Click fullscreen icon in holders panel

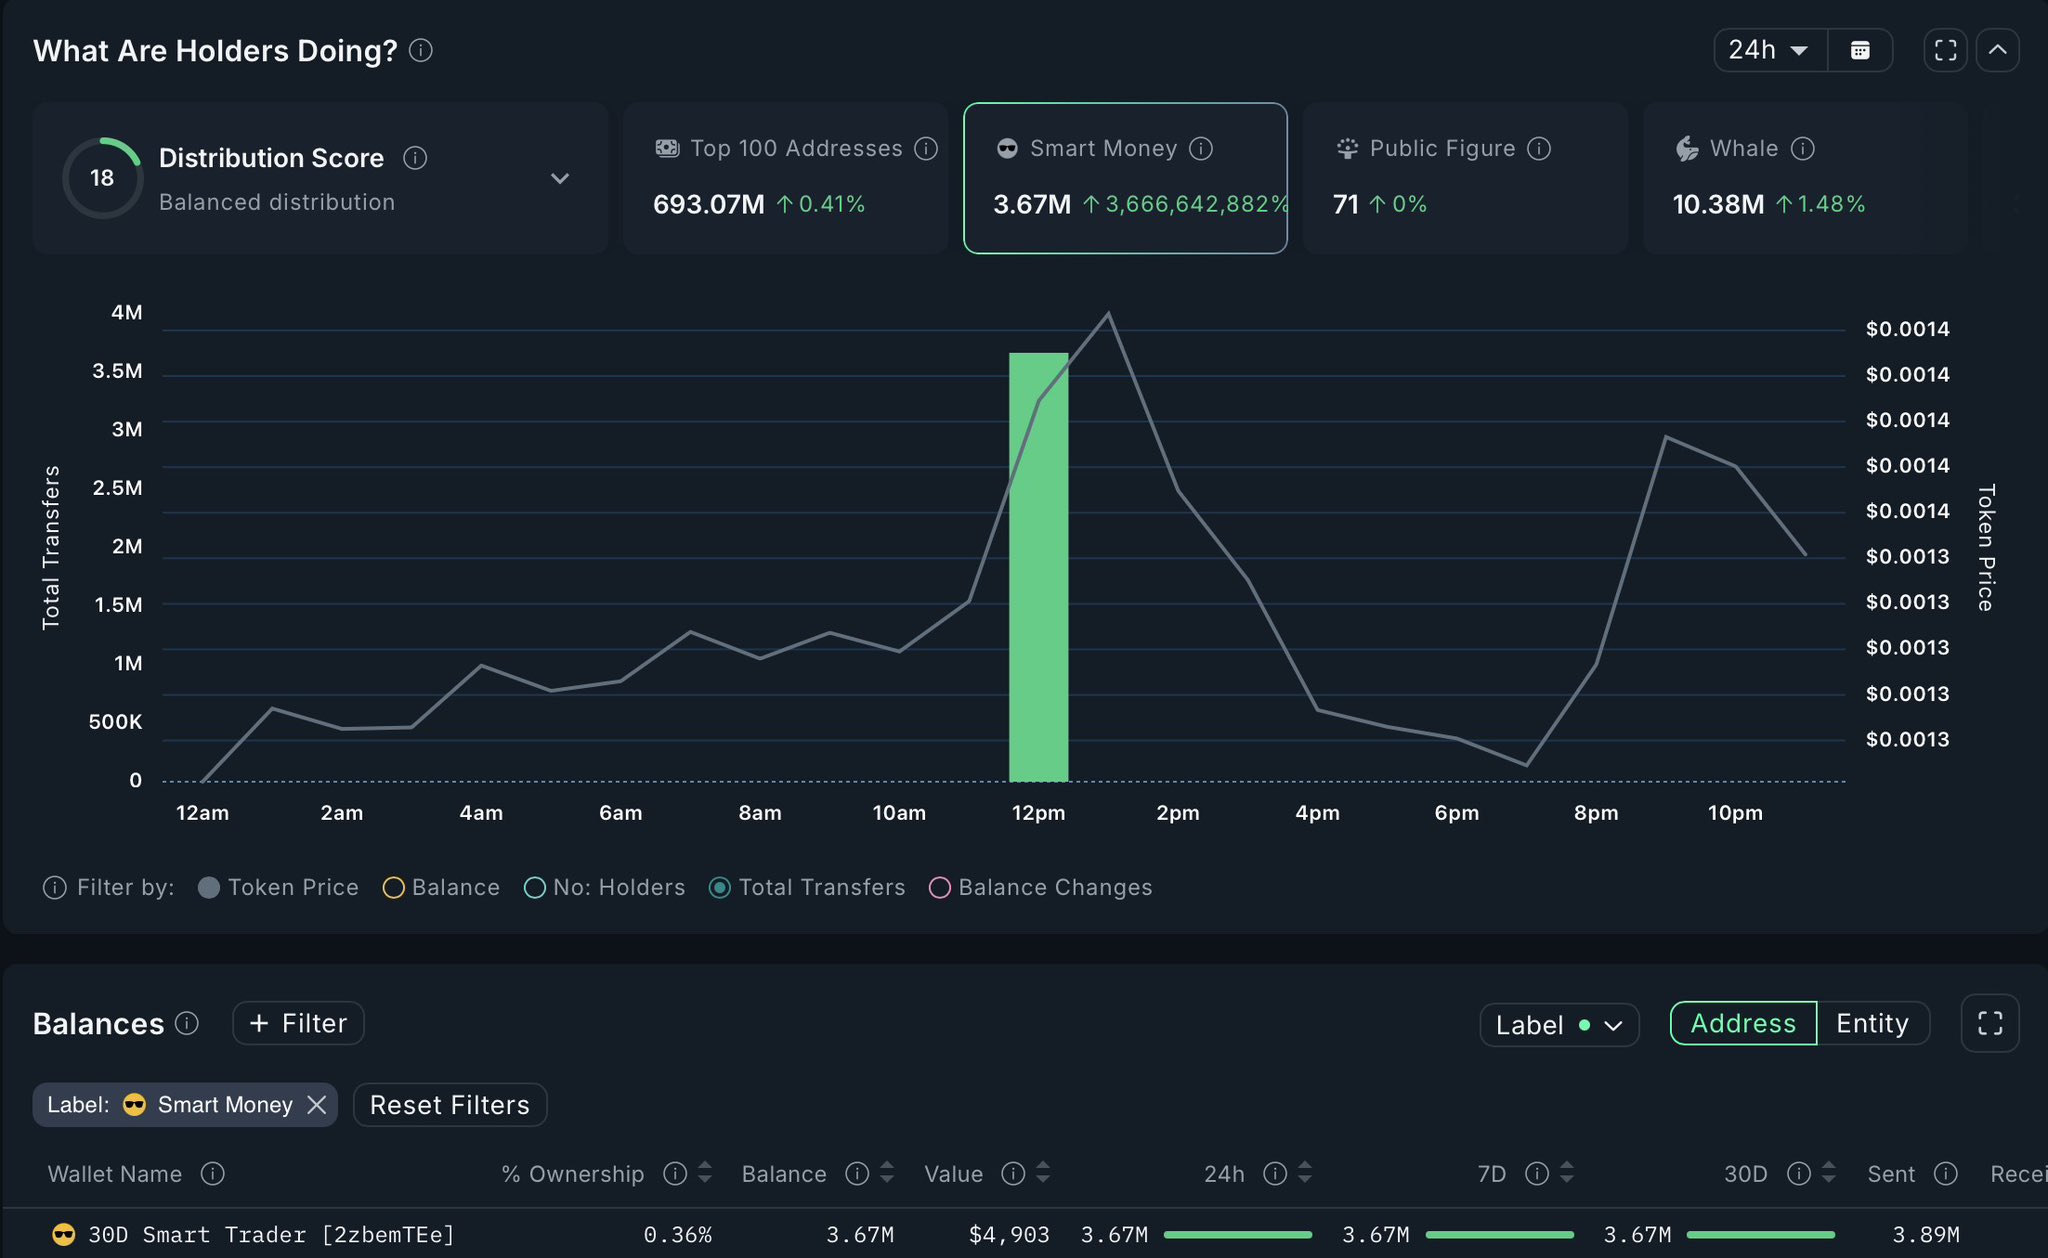click(1945, 50)
